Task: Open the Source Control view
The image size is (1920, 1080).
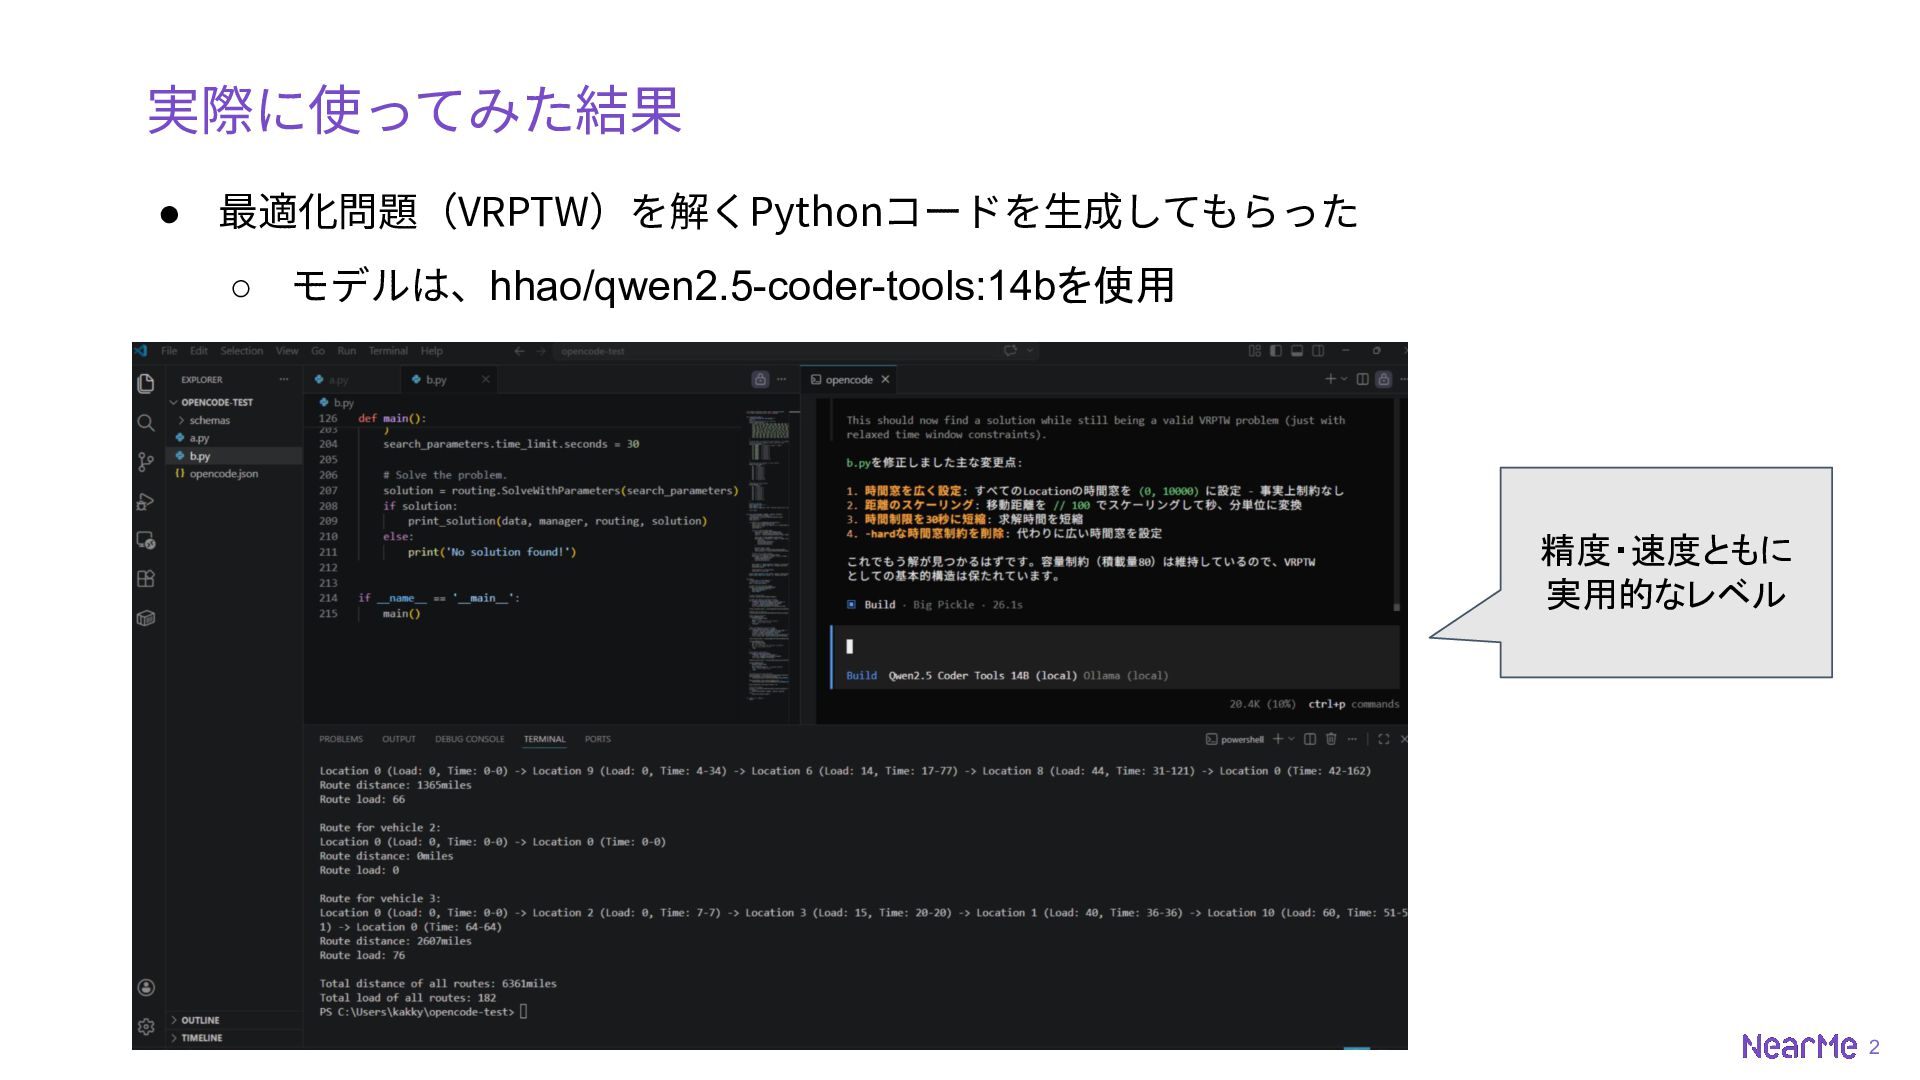Action: click(x=146, y=461)
